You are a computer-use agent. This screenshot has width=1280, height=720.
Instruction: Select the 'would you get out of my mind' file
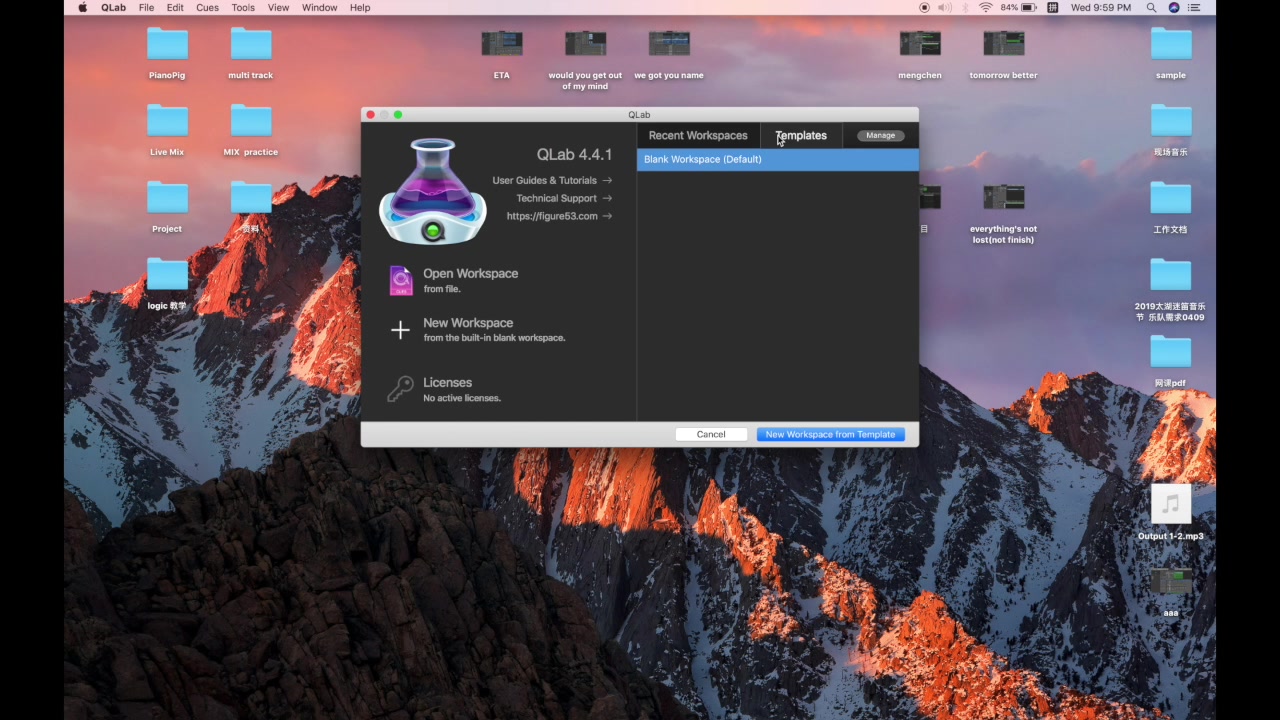[585, 44]
